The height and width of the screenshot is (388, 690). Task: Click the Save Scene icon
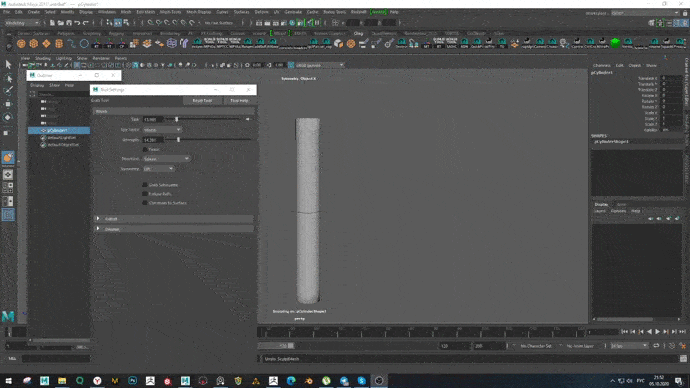(x=69, y=22)
